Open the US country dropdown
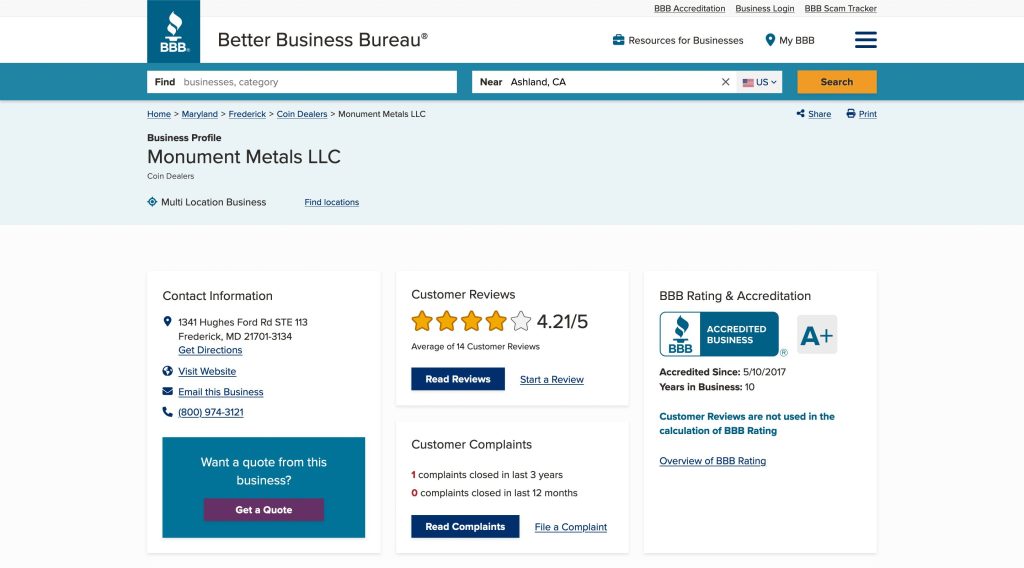Viewport: 1024px width, 568px height. (760, 82)
